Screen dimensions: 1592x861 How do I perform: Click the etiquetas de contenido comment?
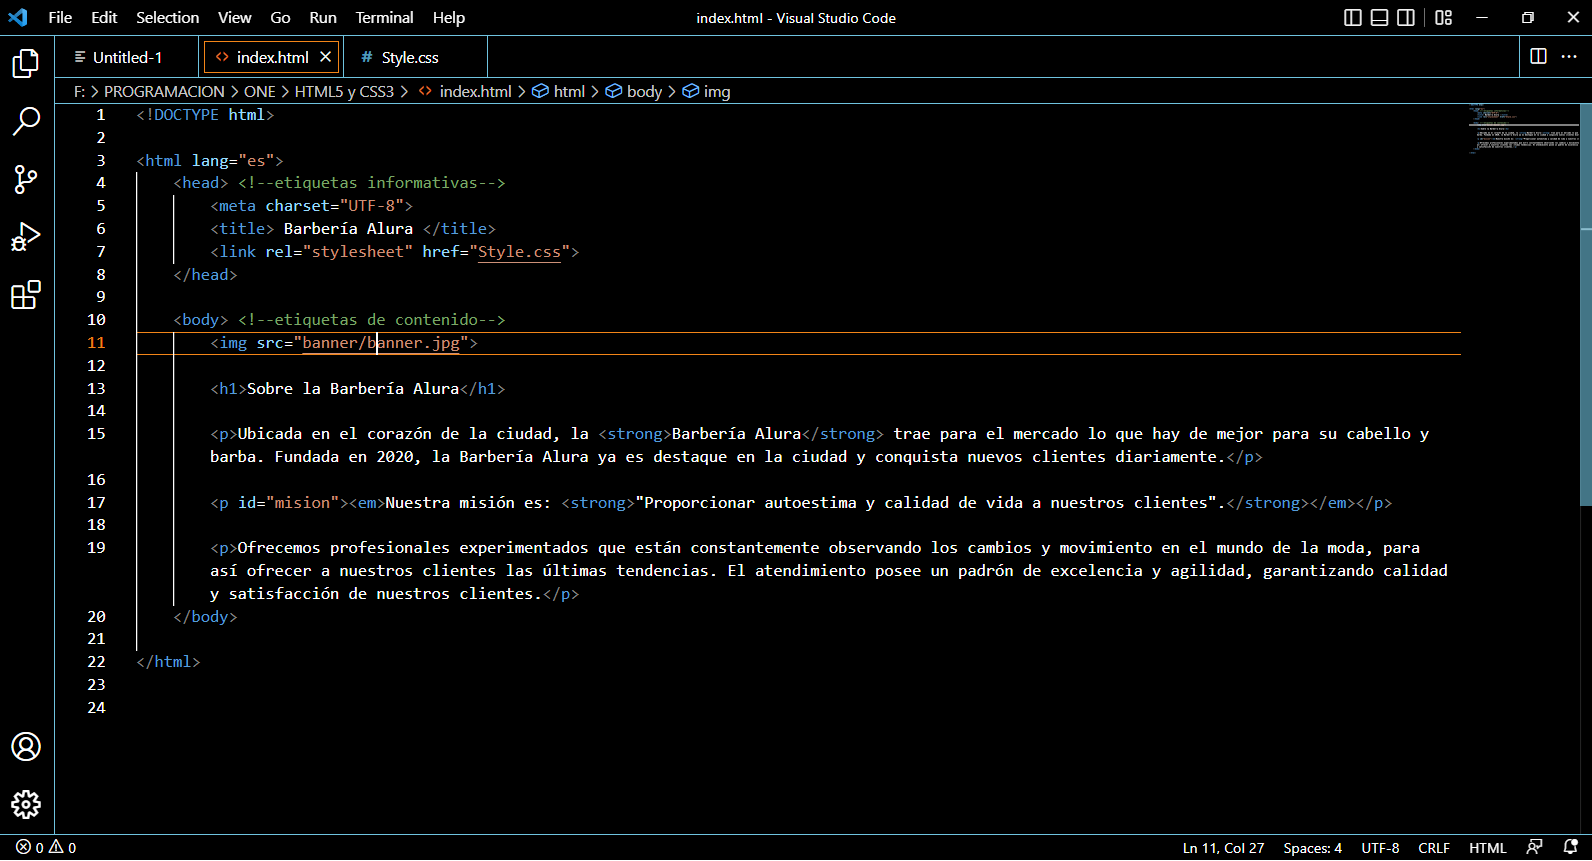click(371, 320)
